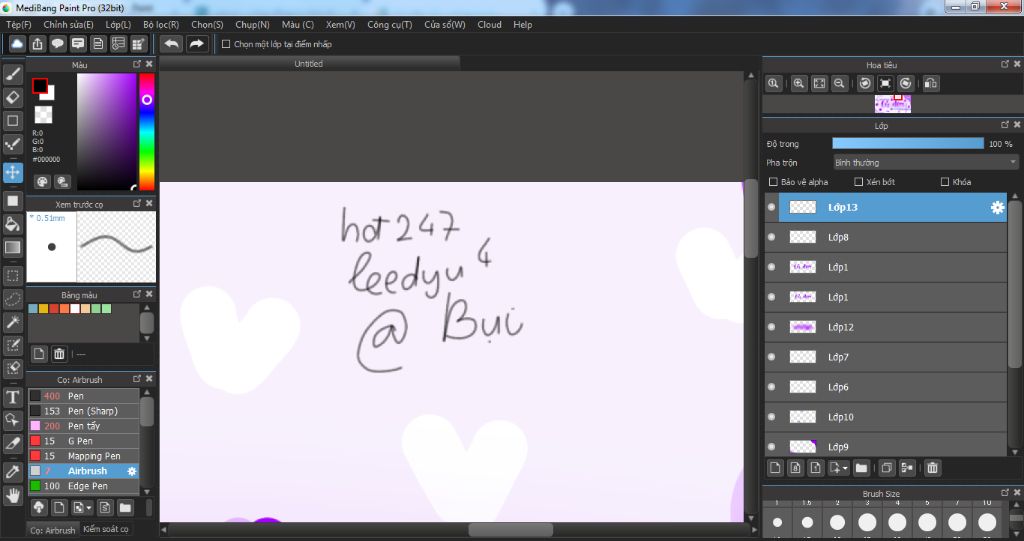Rotate canvas left in the navigator
The width and height of the screenshot is (1024, 541).
865,83
